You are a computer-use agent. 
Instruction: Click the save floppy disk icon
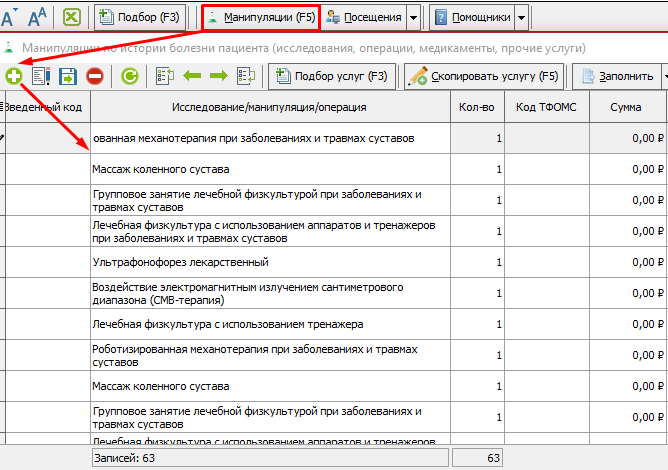pos(68,75)
